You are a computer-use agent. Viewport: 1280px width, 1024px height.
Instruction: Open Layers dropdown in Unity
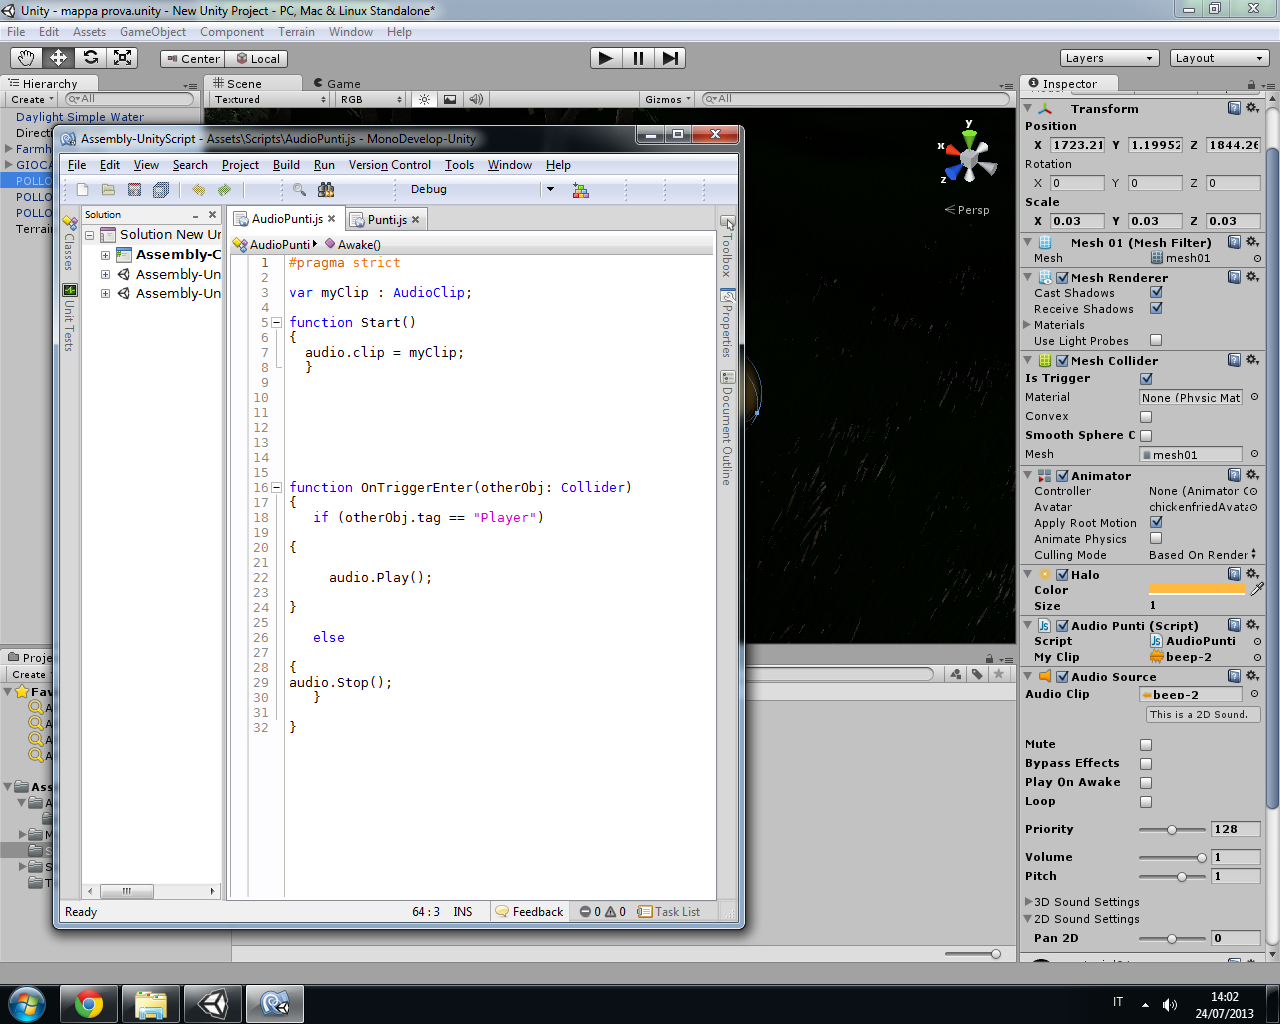tap(1109, 58)
